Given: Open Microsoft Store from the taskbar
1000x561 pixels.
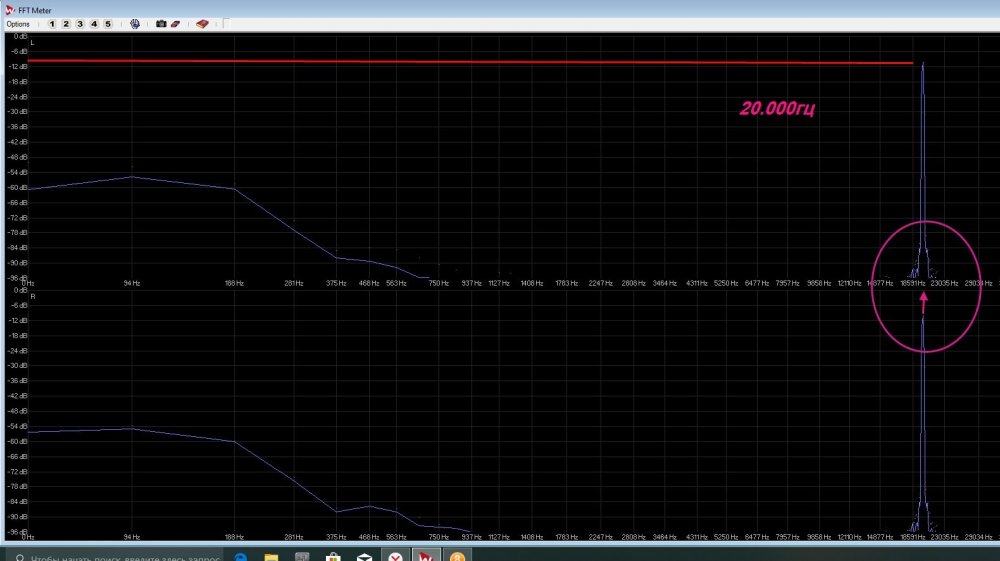Looking at the screenshot, I should pos(334,556).
